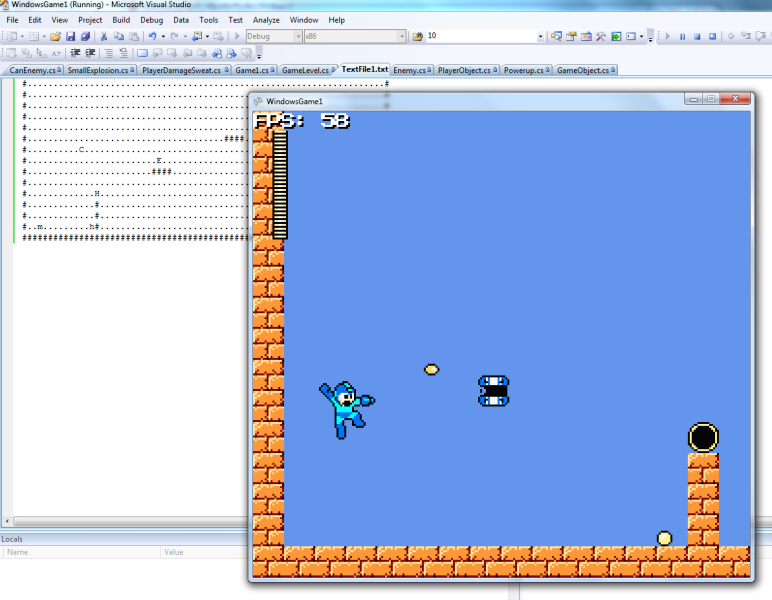772x600 pixels.
Task: Expand the New Project dropdown arrow
Action: 22,36
